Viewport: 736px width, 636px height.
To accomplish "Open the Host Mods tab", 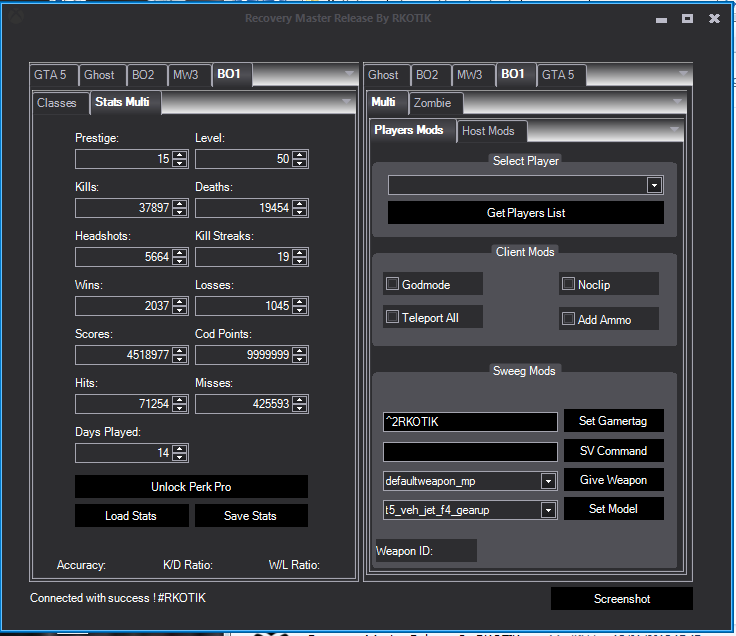I will (492, 131).
